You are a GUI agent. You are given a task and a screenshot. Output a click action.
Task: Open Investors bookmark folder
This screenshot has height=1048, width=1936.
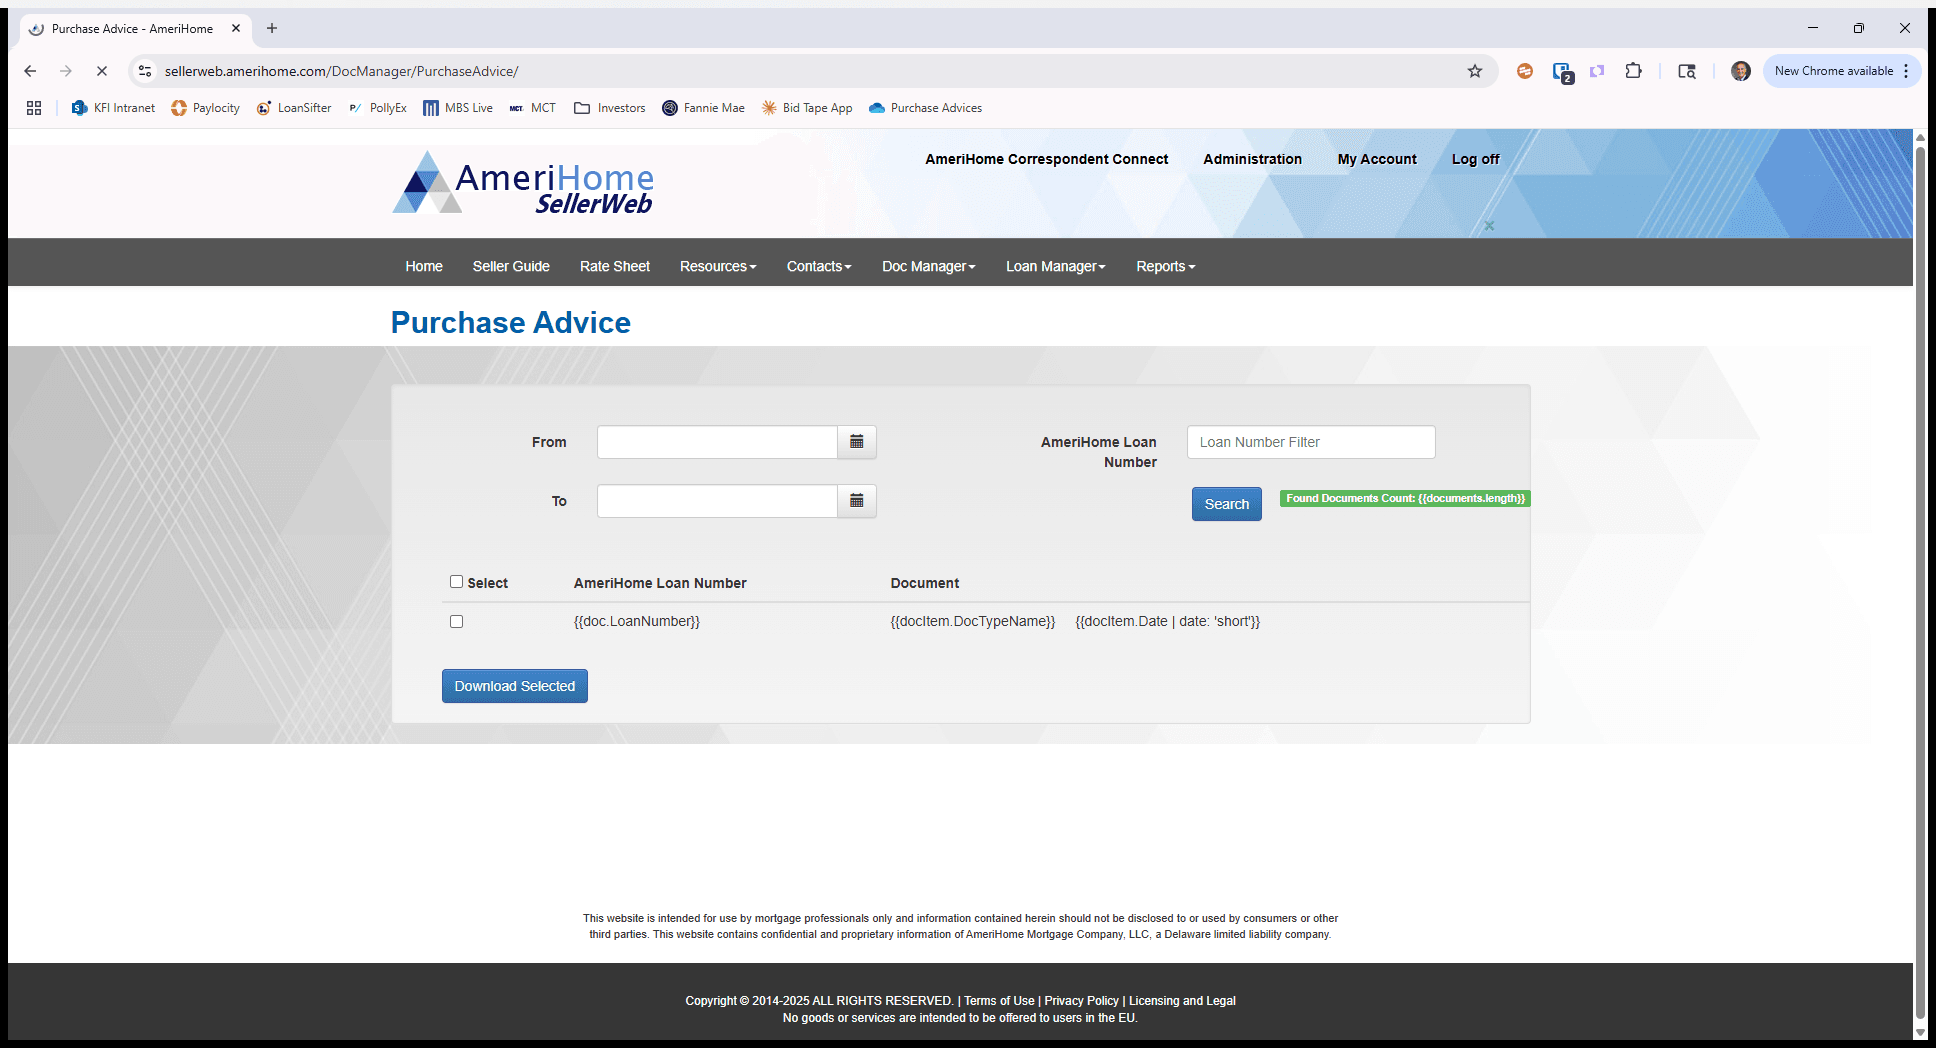coord(610,108)
